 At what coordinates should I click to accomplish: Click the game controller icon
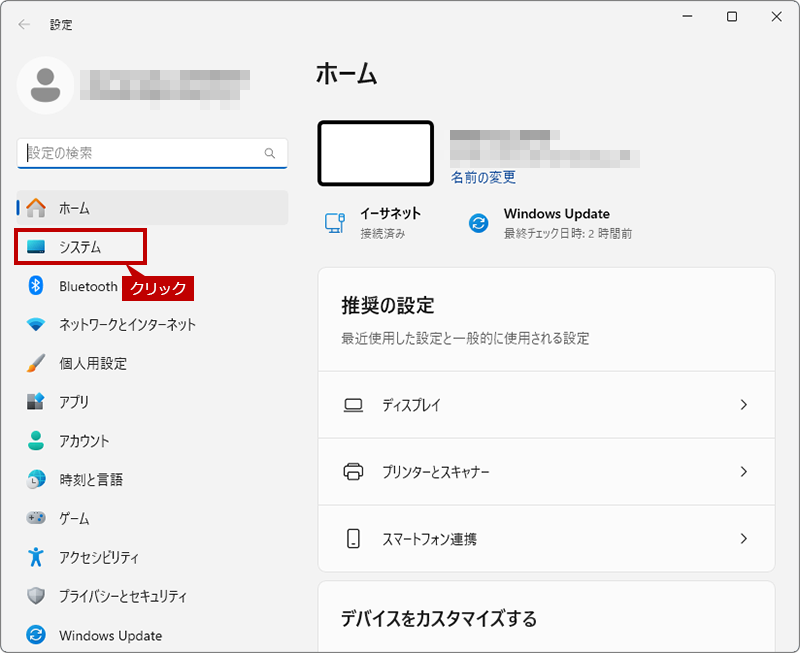tap(36, 518)
